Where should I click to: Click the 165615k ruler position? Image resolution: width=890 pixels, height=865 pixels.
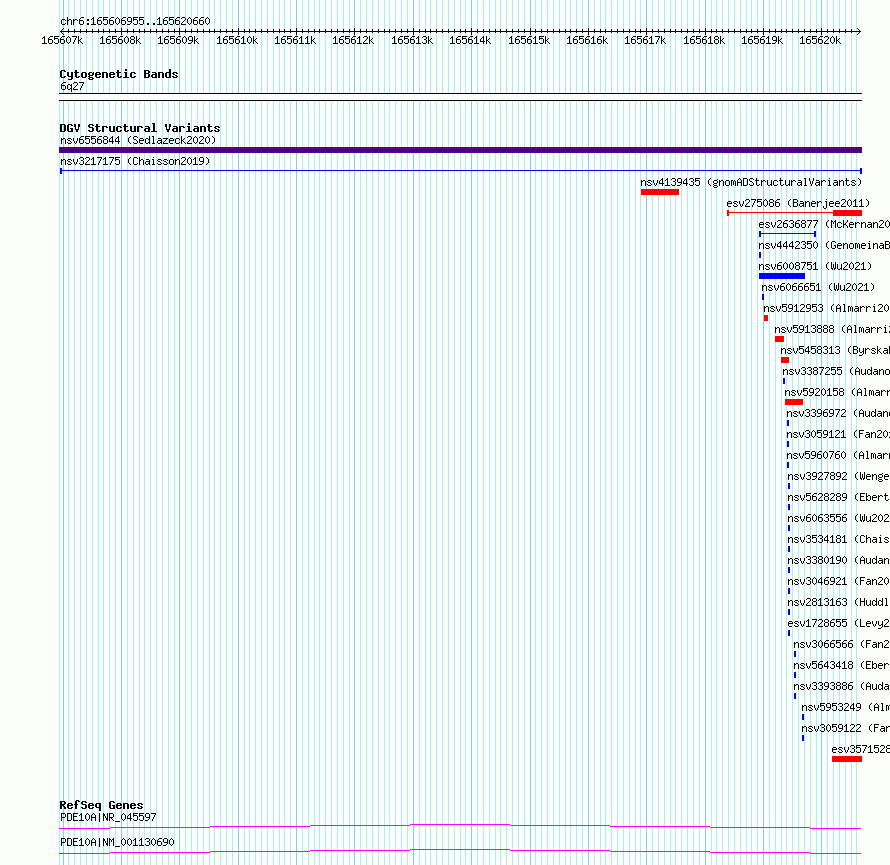(529, 40)
